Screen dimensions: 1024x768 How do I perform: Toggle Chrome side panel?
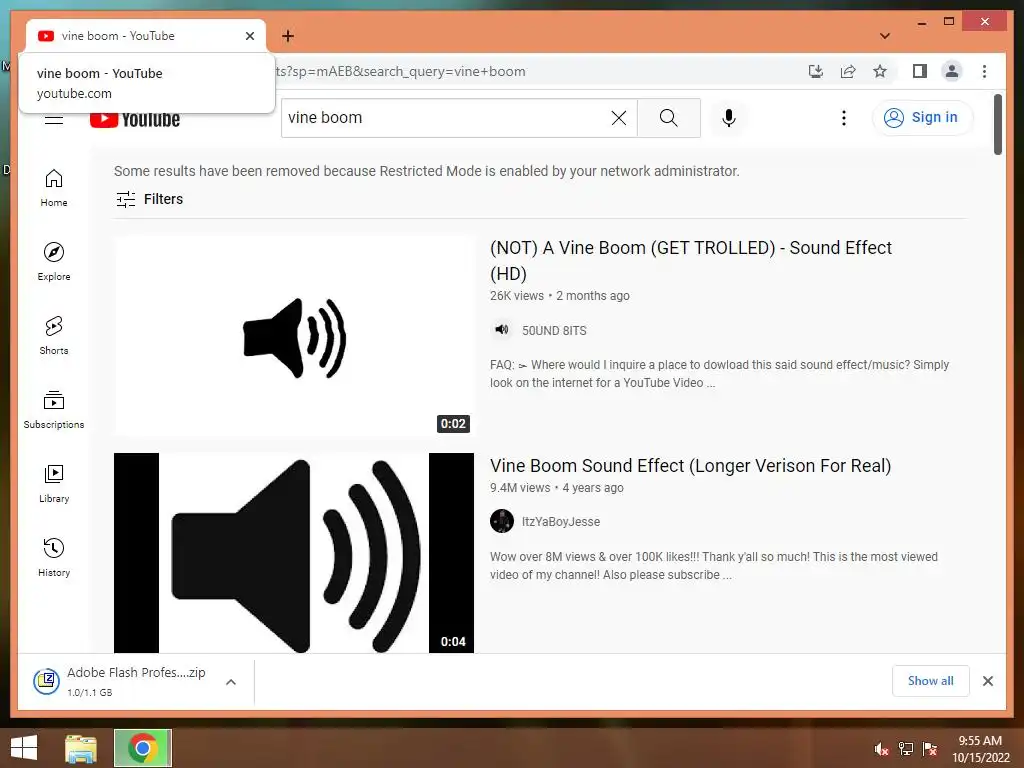coord(920,71)
